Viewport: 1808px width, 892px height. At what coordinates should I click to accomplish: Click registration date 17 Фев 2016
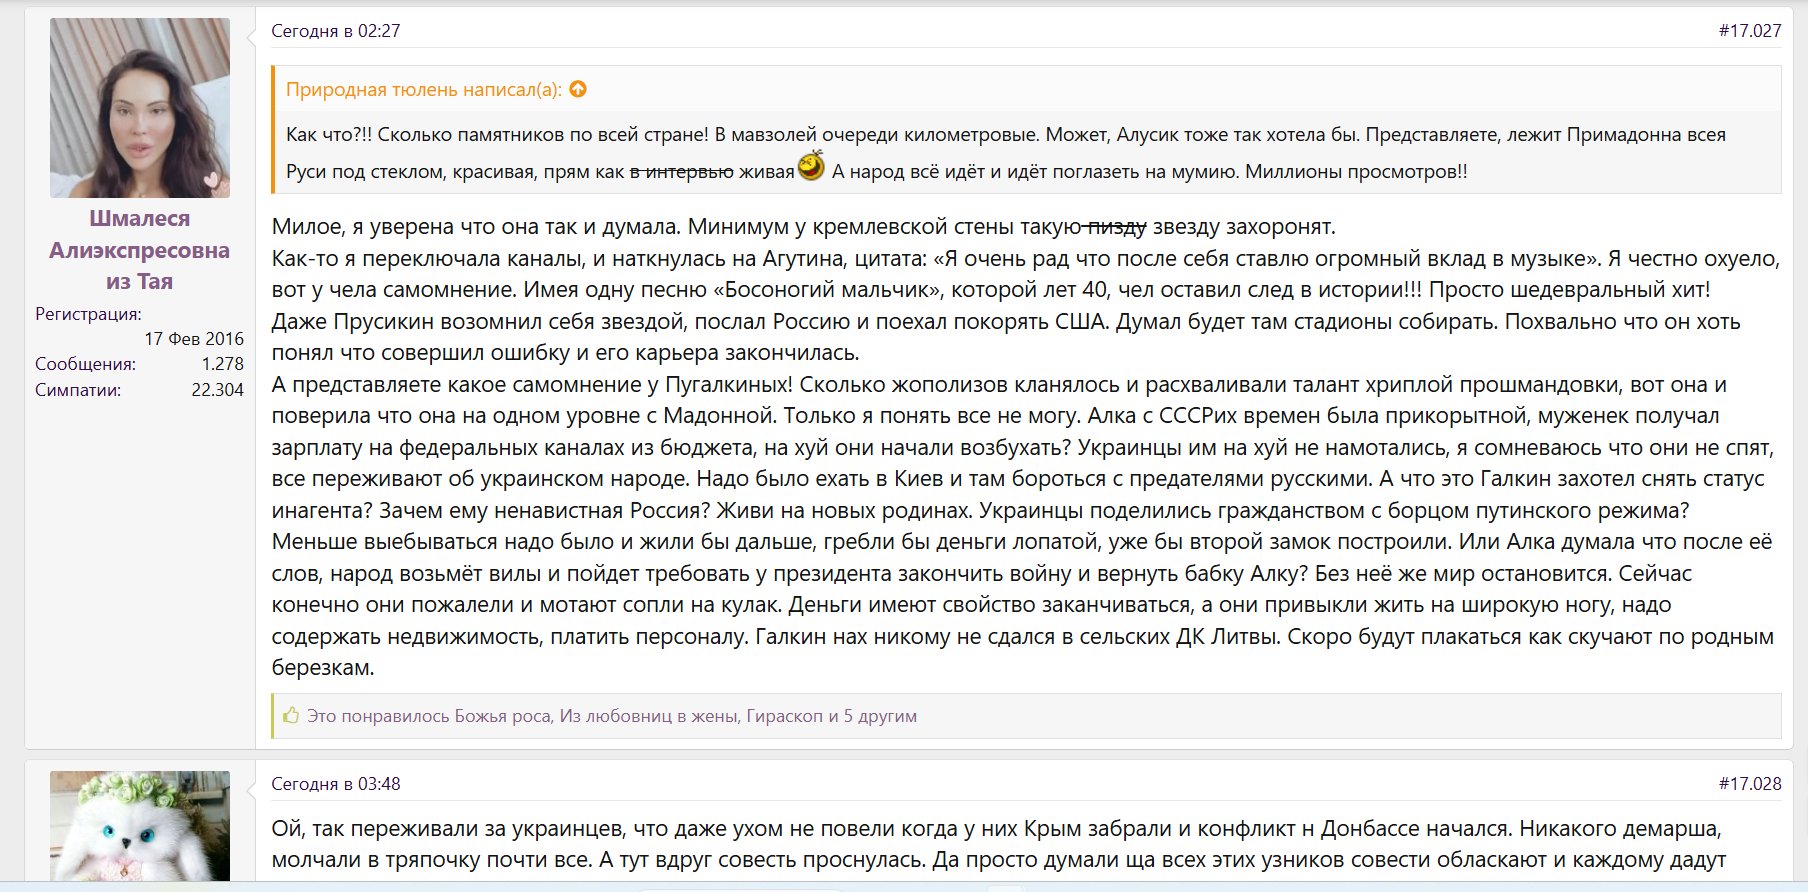coord(194,339)
